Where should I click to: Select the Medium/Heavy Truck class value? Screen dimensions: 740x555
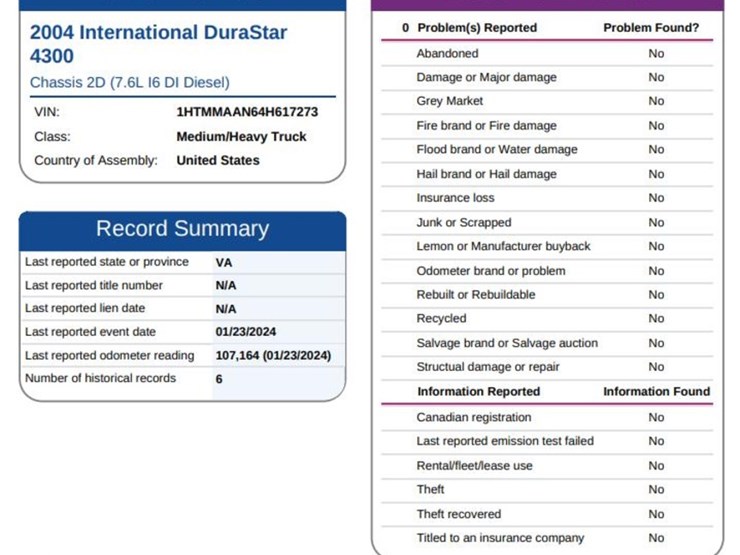point(241,137)
